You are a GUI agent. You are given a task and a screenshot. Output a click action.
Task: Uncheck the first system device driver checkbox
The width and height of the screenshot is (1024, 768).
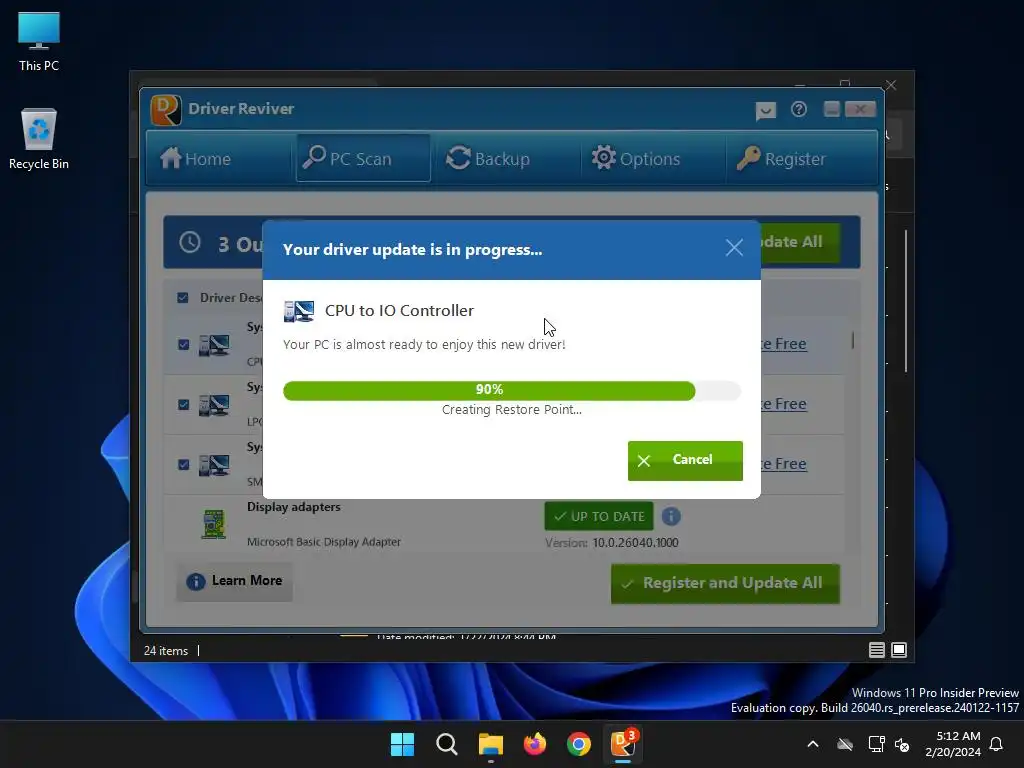184,344
